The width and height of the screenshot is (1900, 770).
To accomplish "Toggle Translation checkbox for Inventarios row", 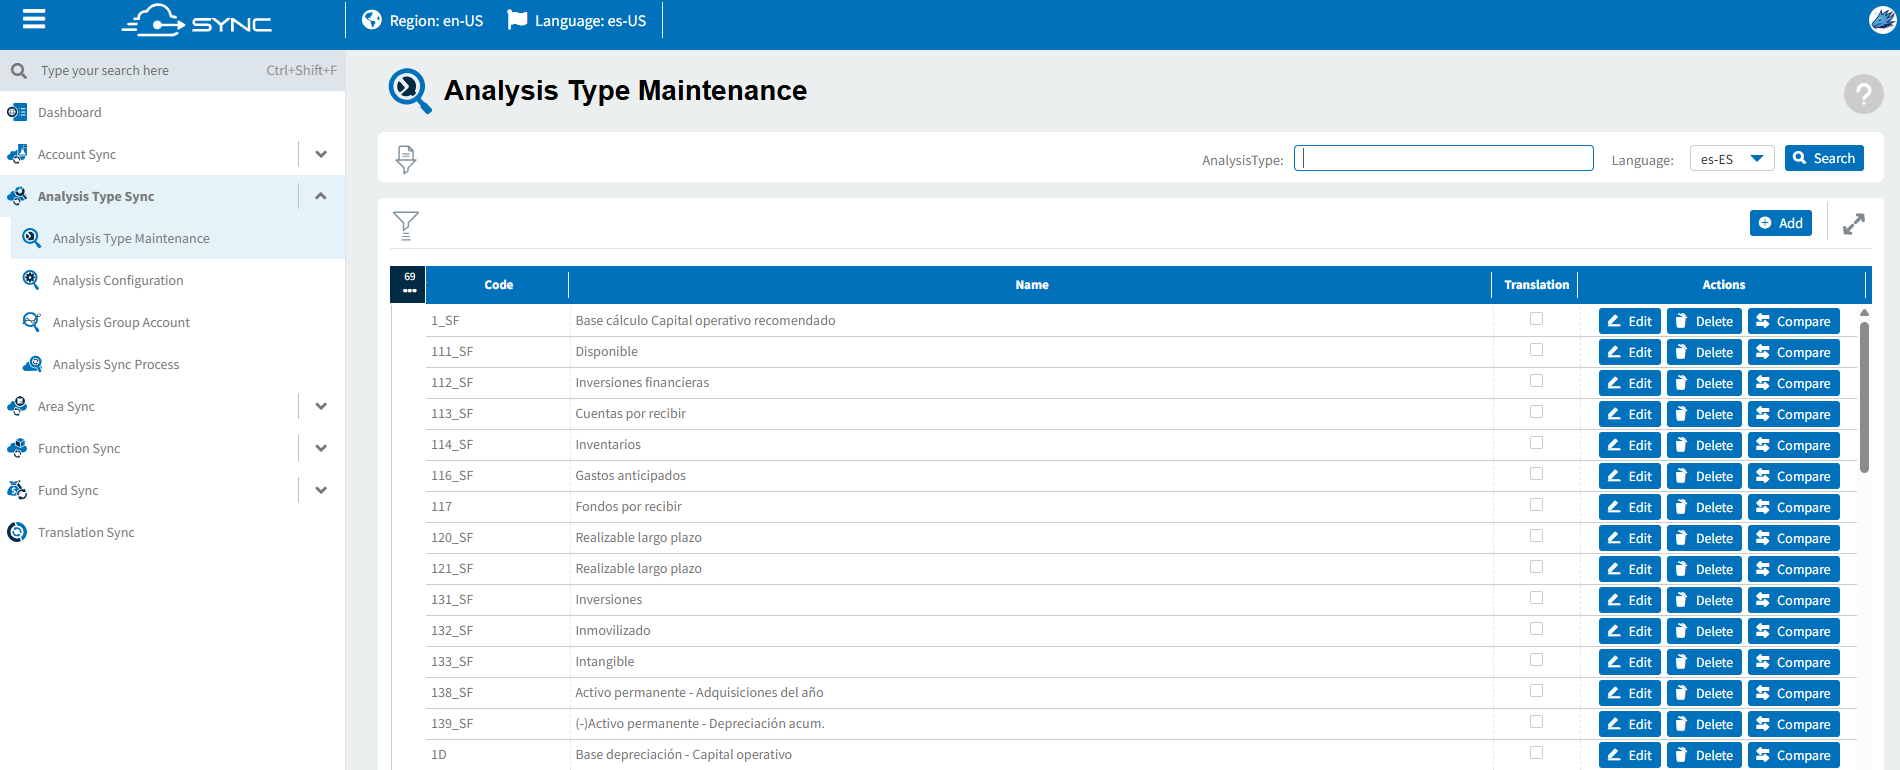I will coord(1536,443).
